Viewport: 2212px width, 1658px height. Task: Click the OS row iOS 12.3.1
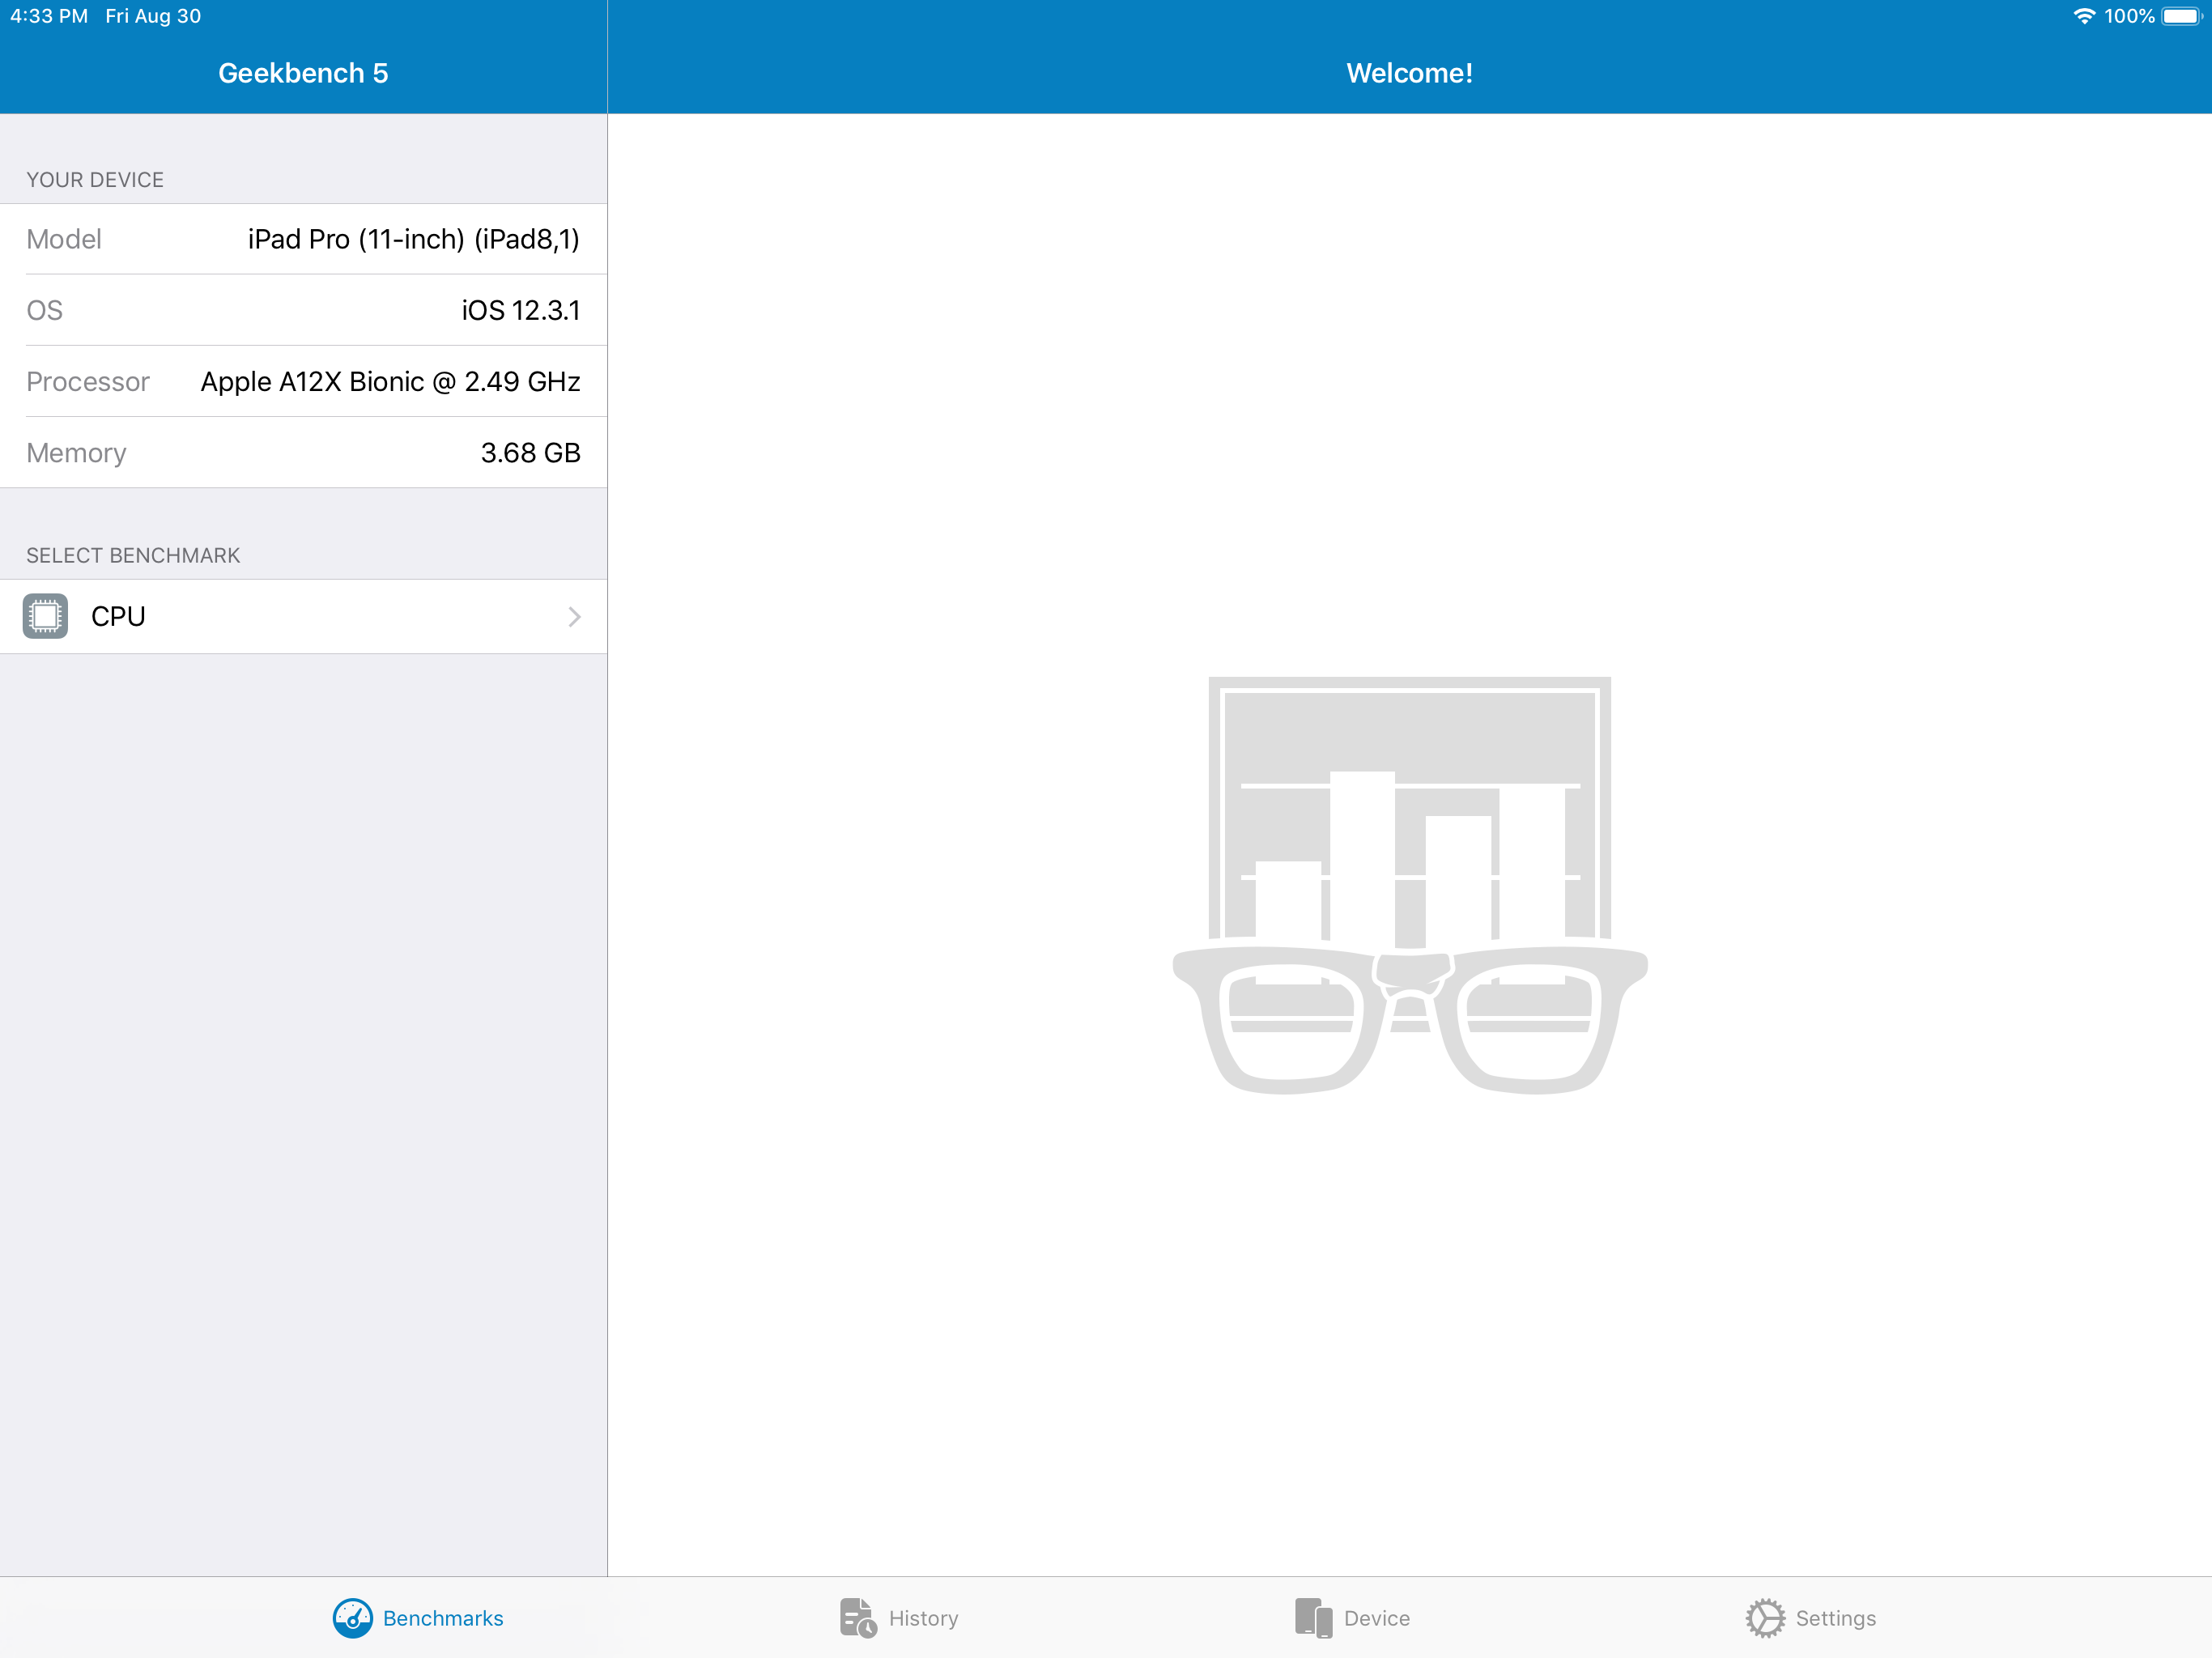point(520,310)
